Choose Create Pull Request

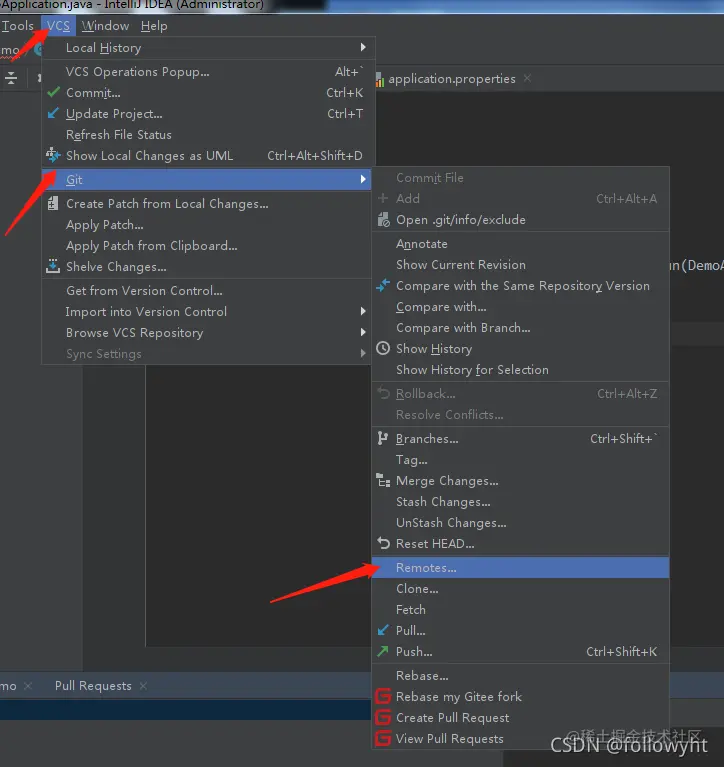pos(520,718)
